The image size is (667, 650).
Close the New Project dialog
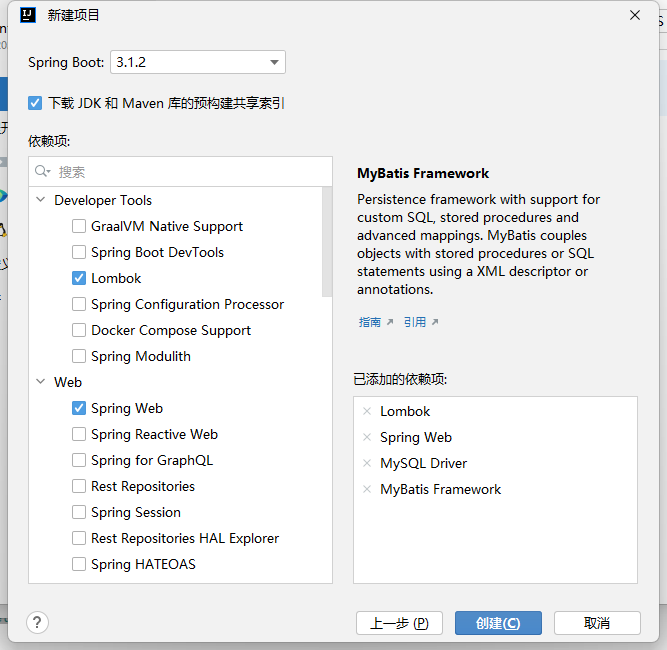point(635,15)
